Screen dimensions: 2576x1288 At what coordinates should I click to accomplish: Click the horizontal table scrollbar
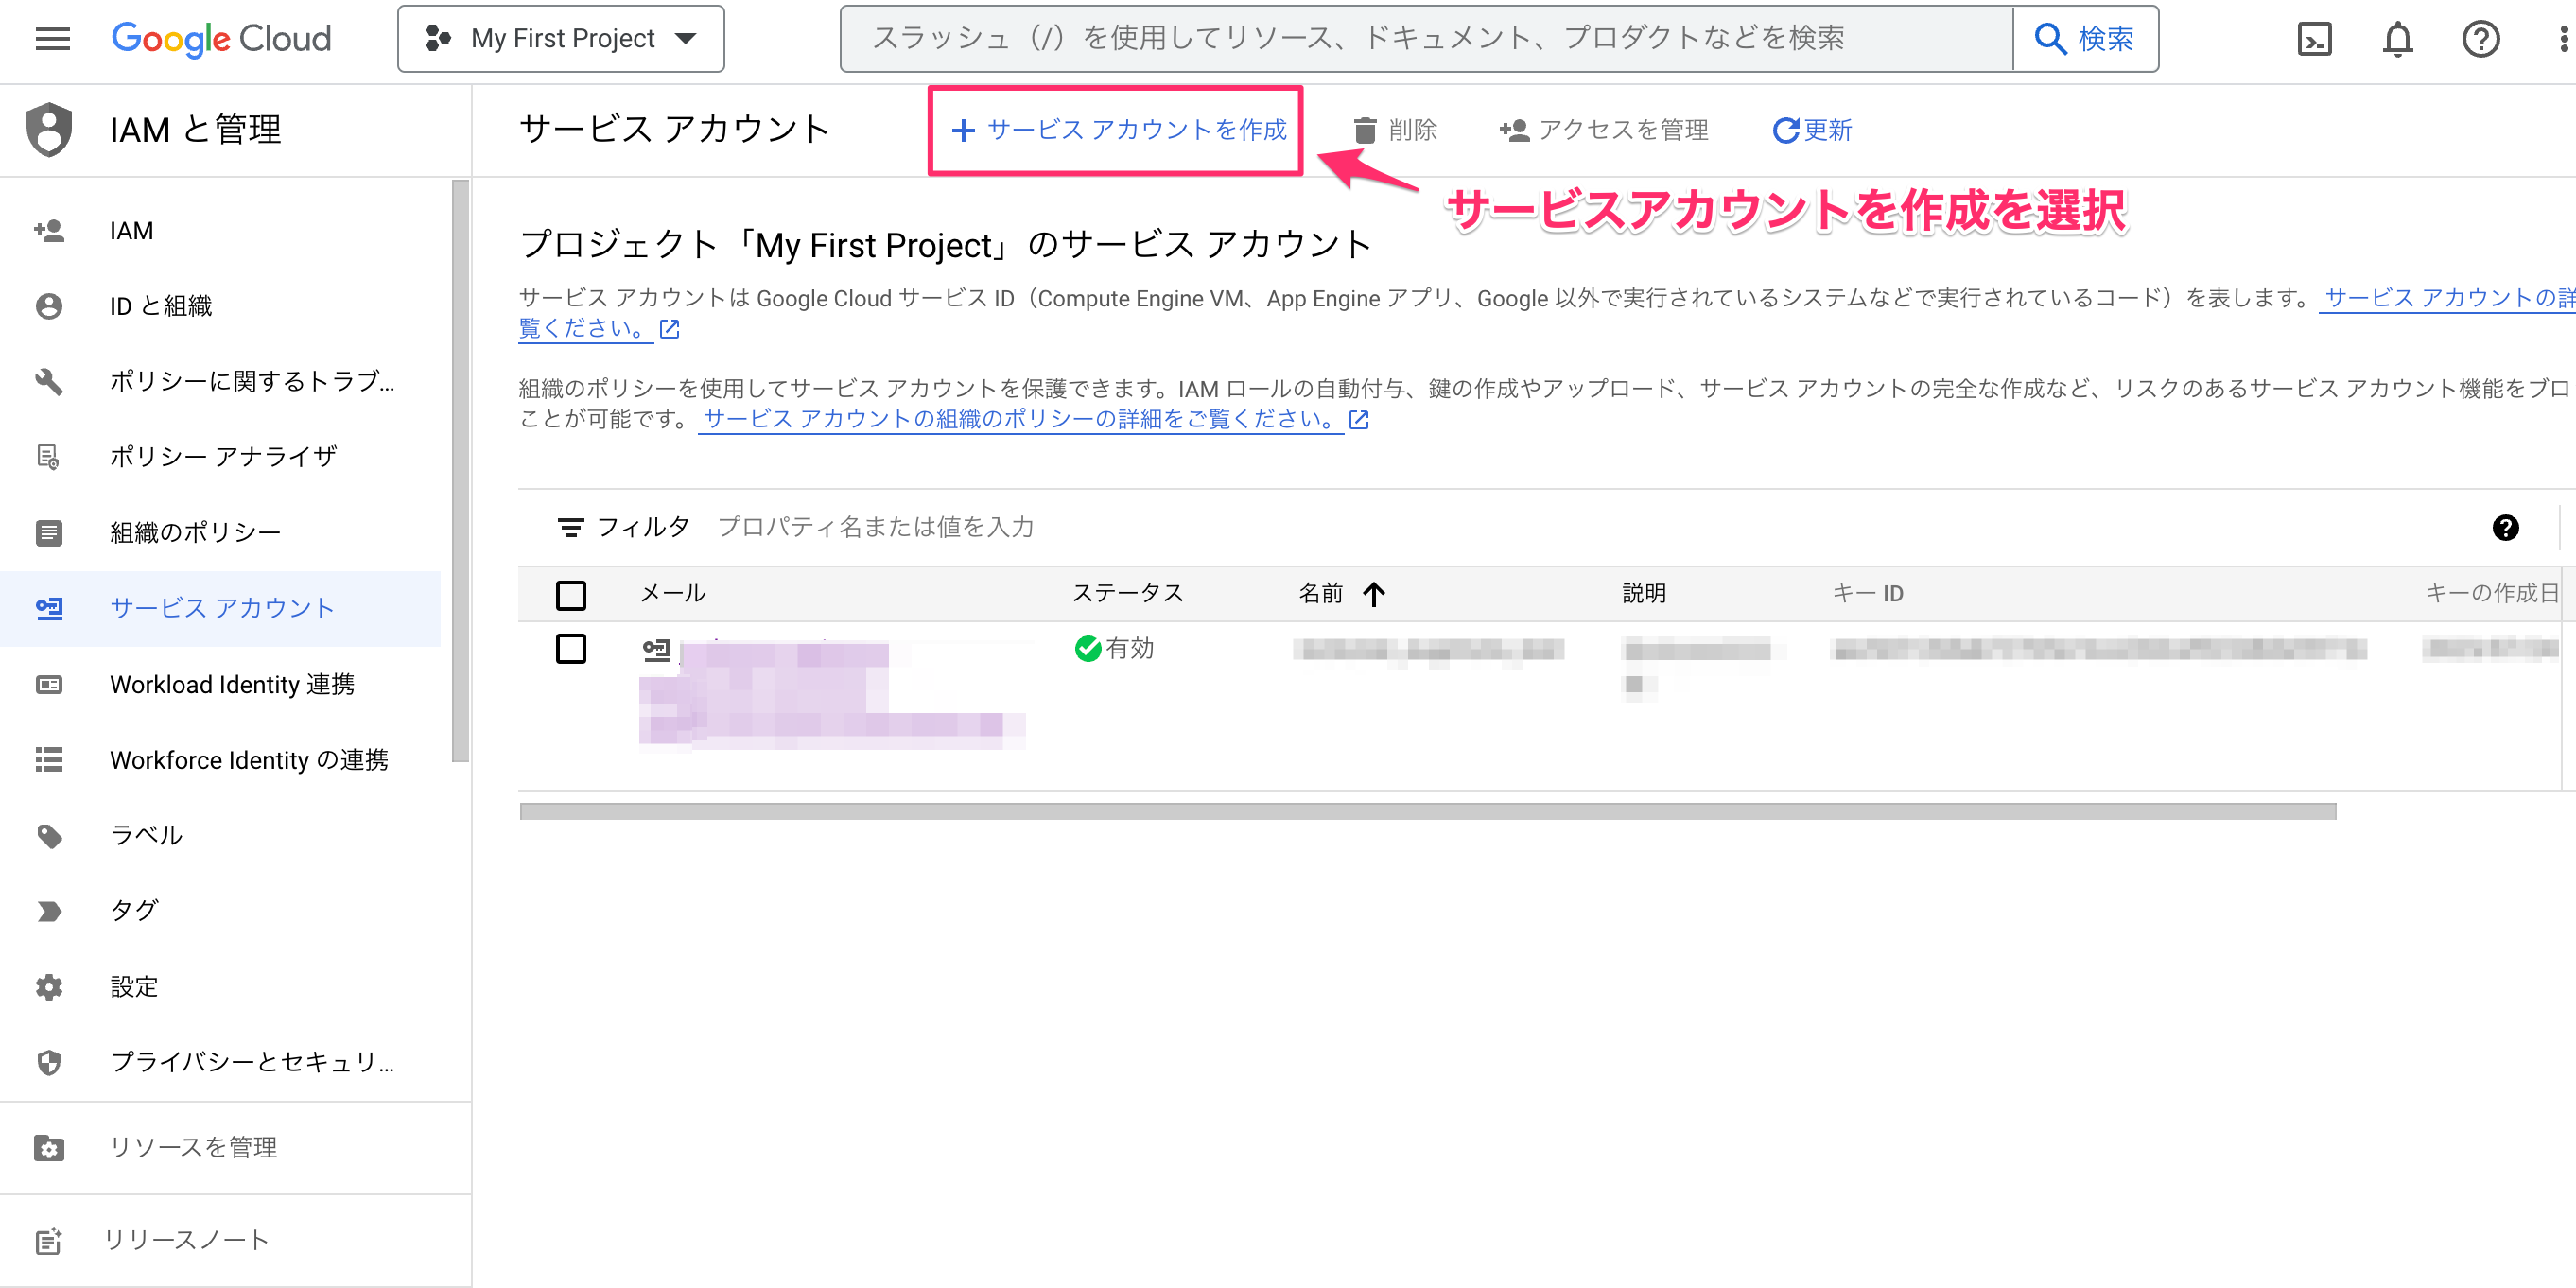pyautogui.click(x=1427, y=811)
